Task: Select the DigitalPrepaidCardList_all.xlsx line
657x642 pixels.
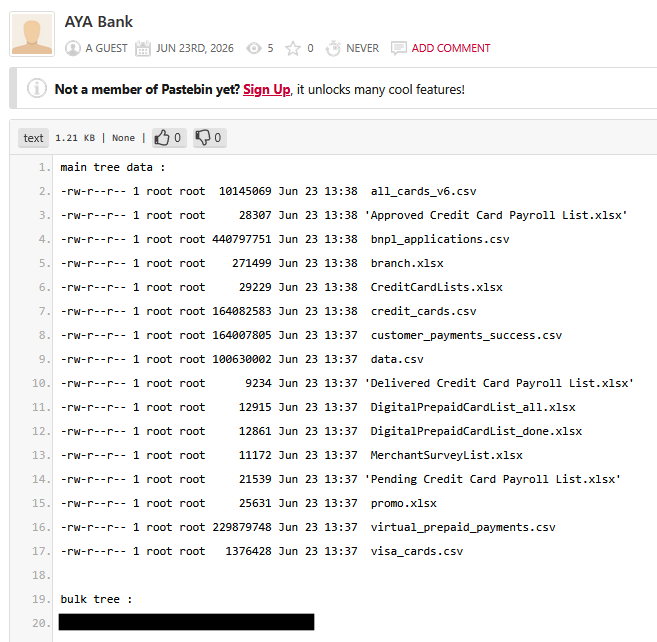Action: click(318, 407)
